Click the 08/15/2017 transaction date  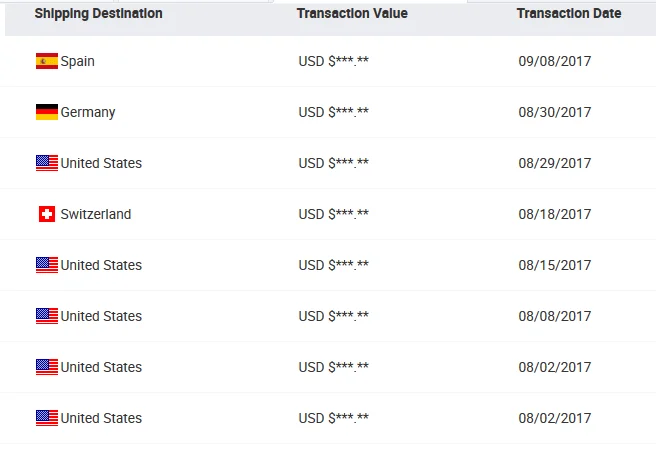tap(555, 265)
